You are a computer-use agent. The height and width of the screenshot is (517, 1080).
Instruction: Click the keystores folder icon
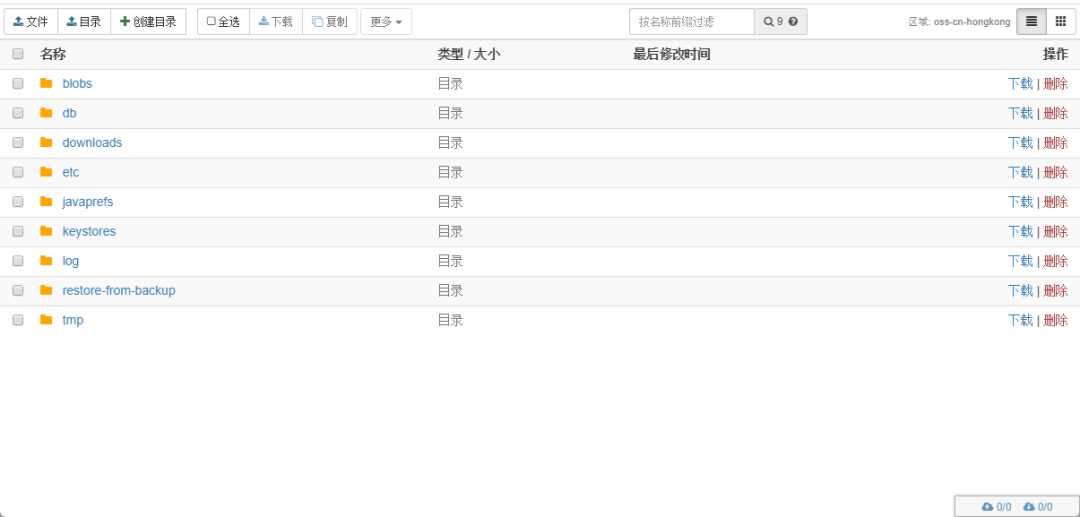point(46,231)
